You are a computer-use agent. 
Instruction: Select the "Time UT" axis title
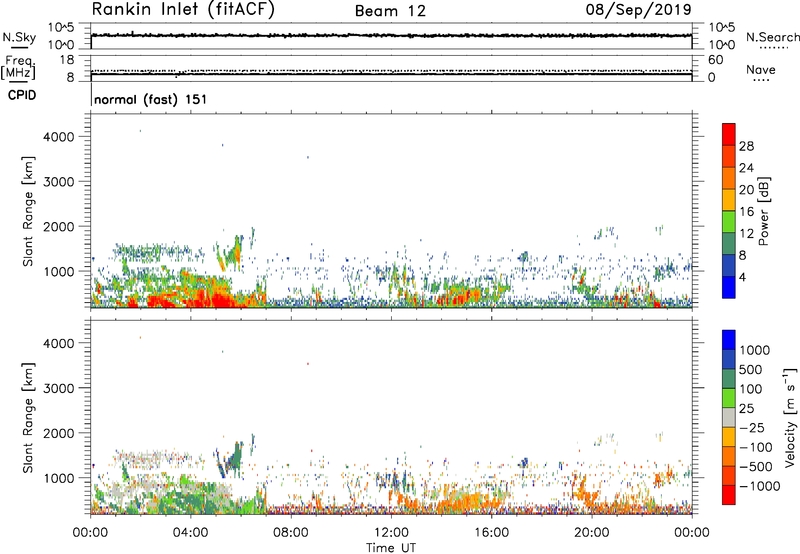click(391, 548)
